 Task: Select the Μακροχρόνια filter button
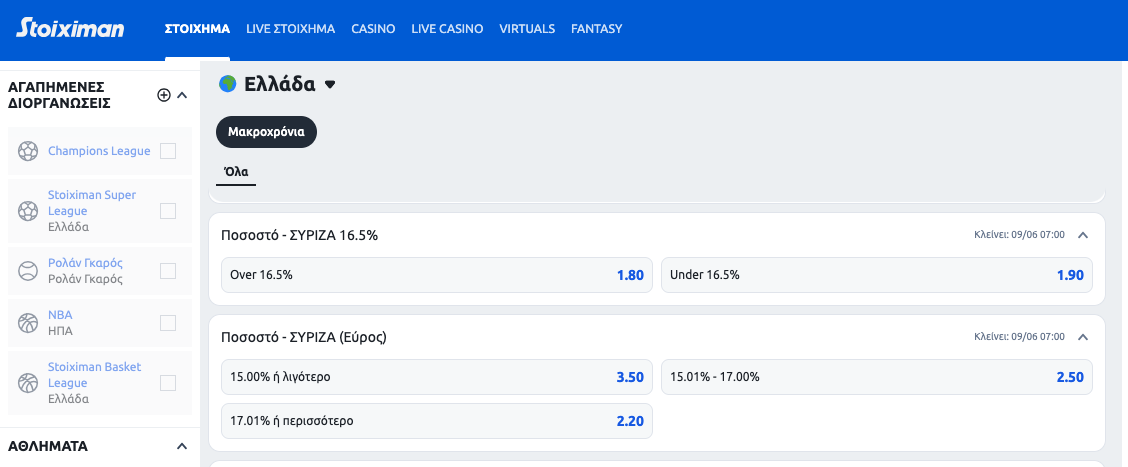pos(266,132)
